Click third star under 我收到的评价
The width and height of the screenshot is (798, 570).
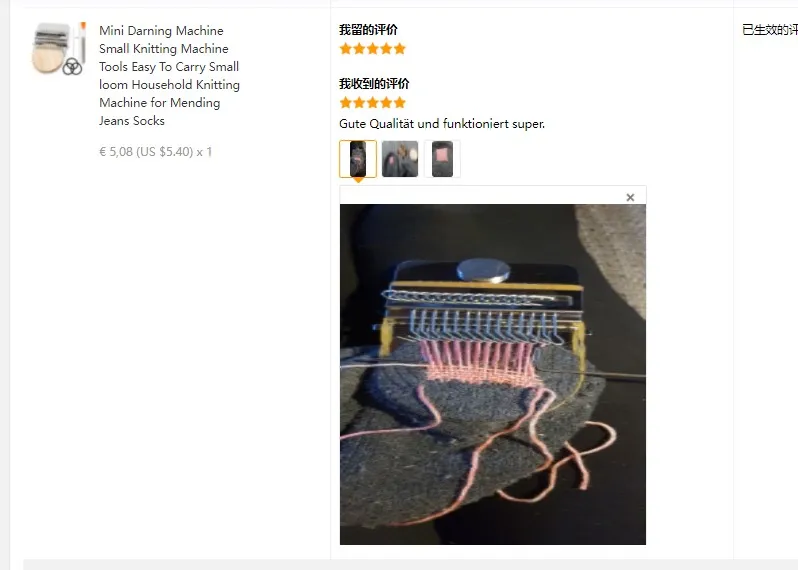point(373,103)
